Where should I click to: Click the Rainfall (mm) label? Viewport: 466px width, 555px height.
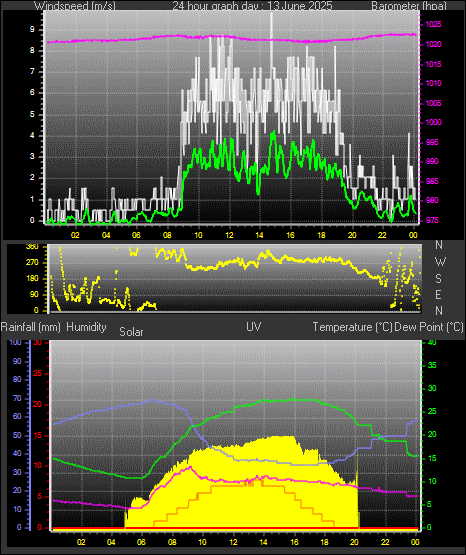coord(30,327)
